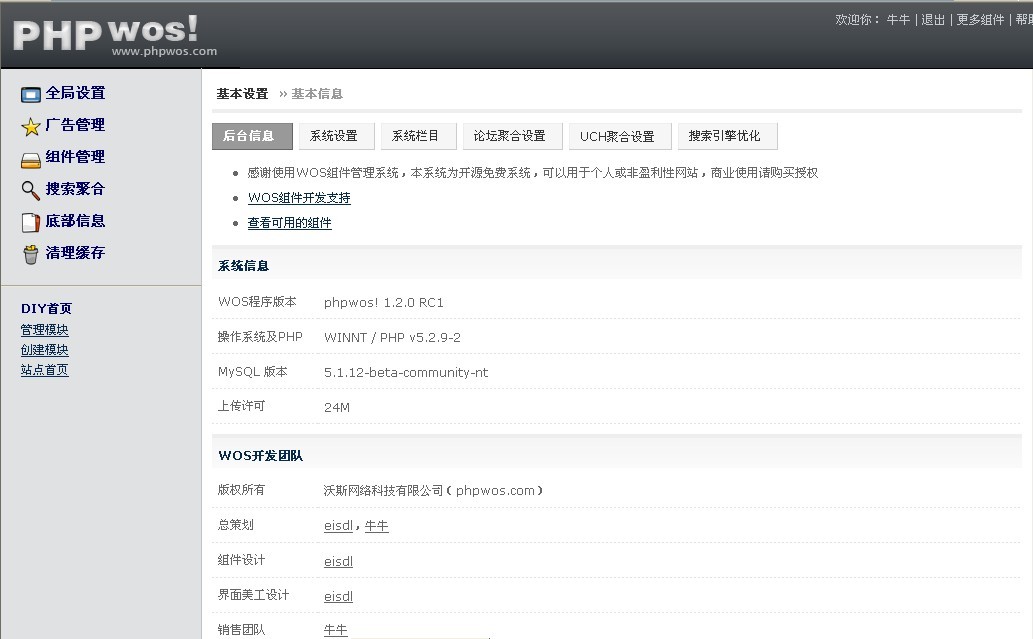The height and width of the screenshot is (639, 1033).
Task: Switch to the UCH聚合设置 tab
Action: [x=620, y=136]
